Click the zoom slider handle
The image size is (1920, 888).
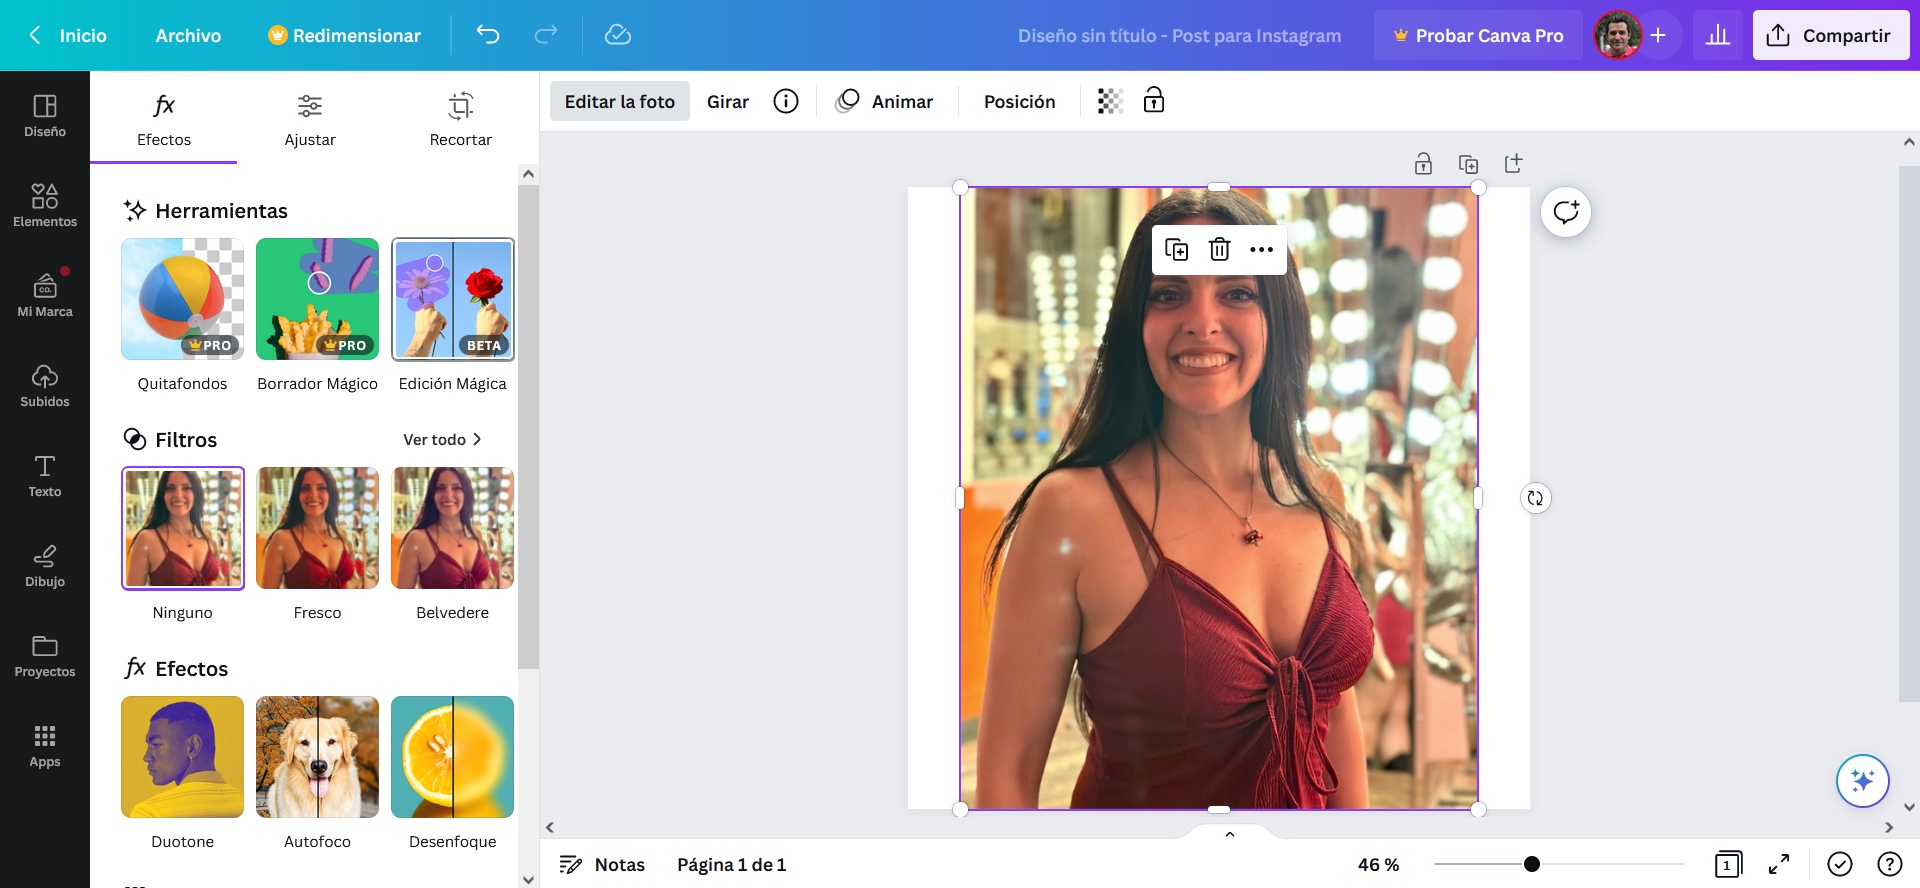[x=1531, y=864]
